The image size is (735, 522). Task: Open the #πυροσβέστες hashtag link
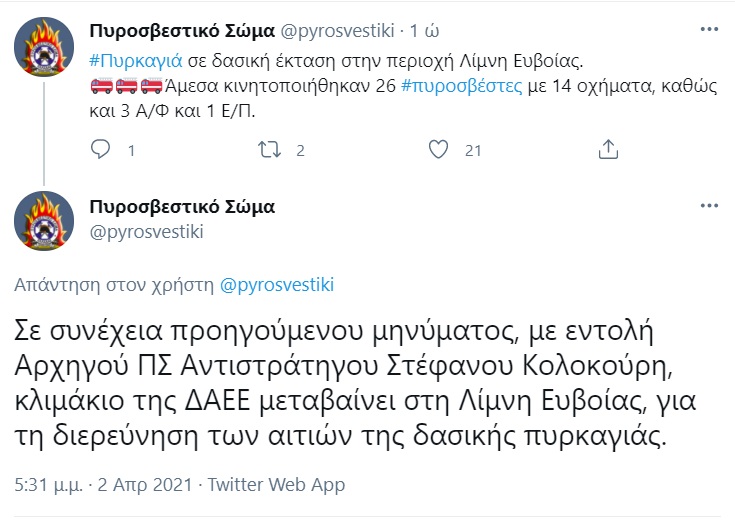coord(462,86)
